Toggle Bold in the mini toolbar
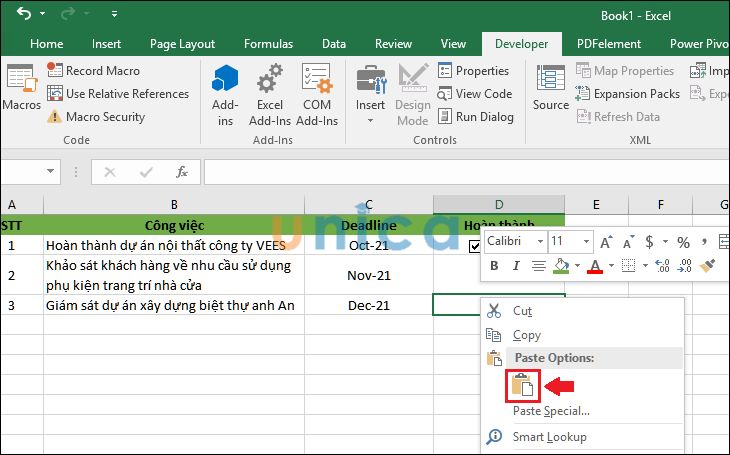730x455 pixels. pos(495,266)
